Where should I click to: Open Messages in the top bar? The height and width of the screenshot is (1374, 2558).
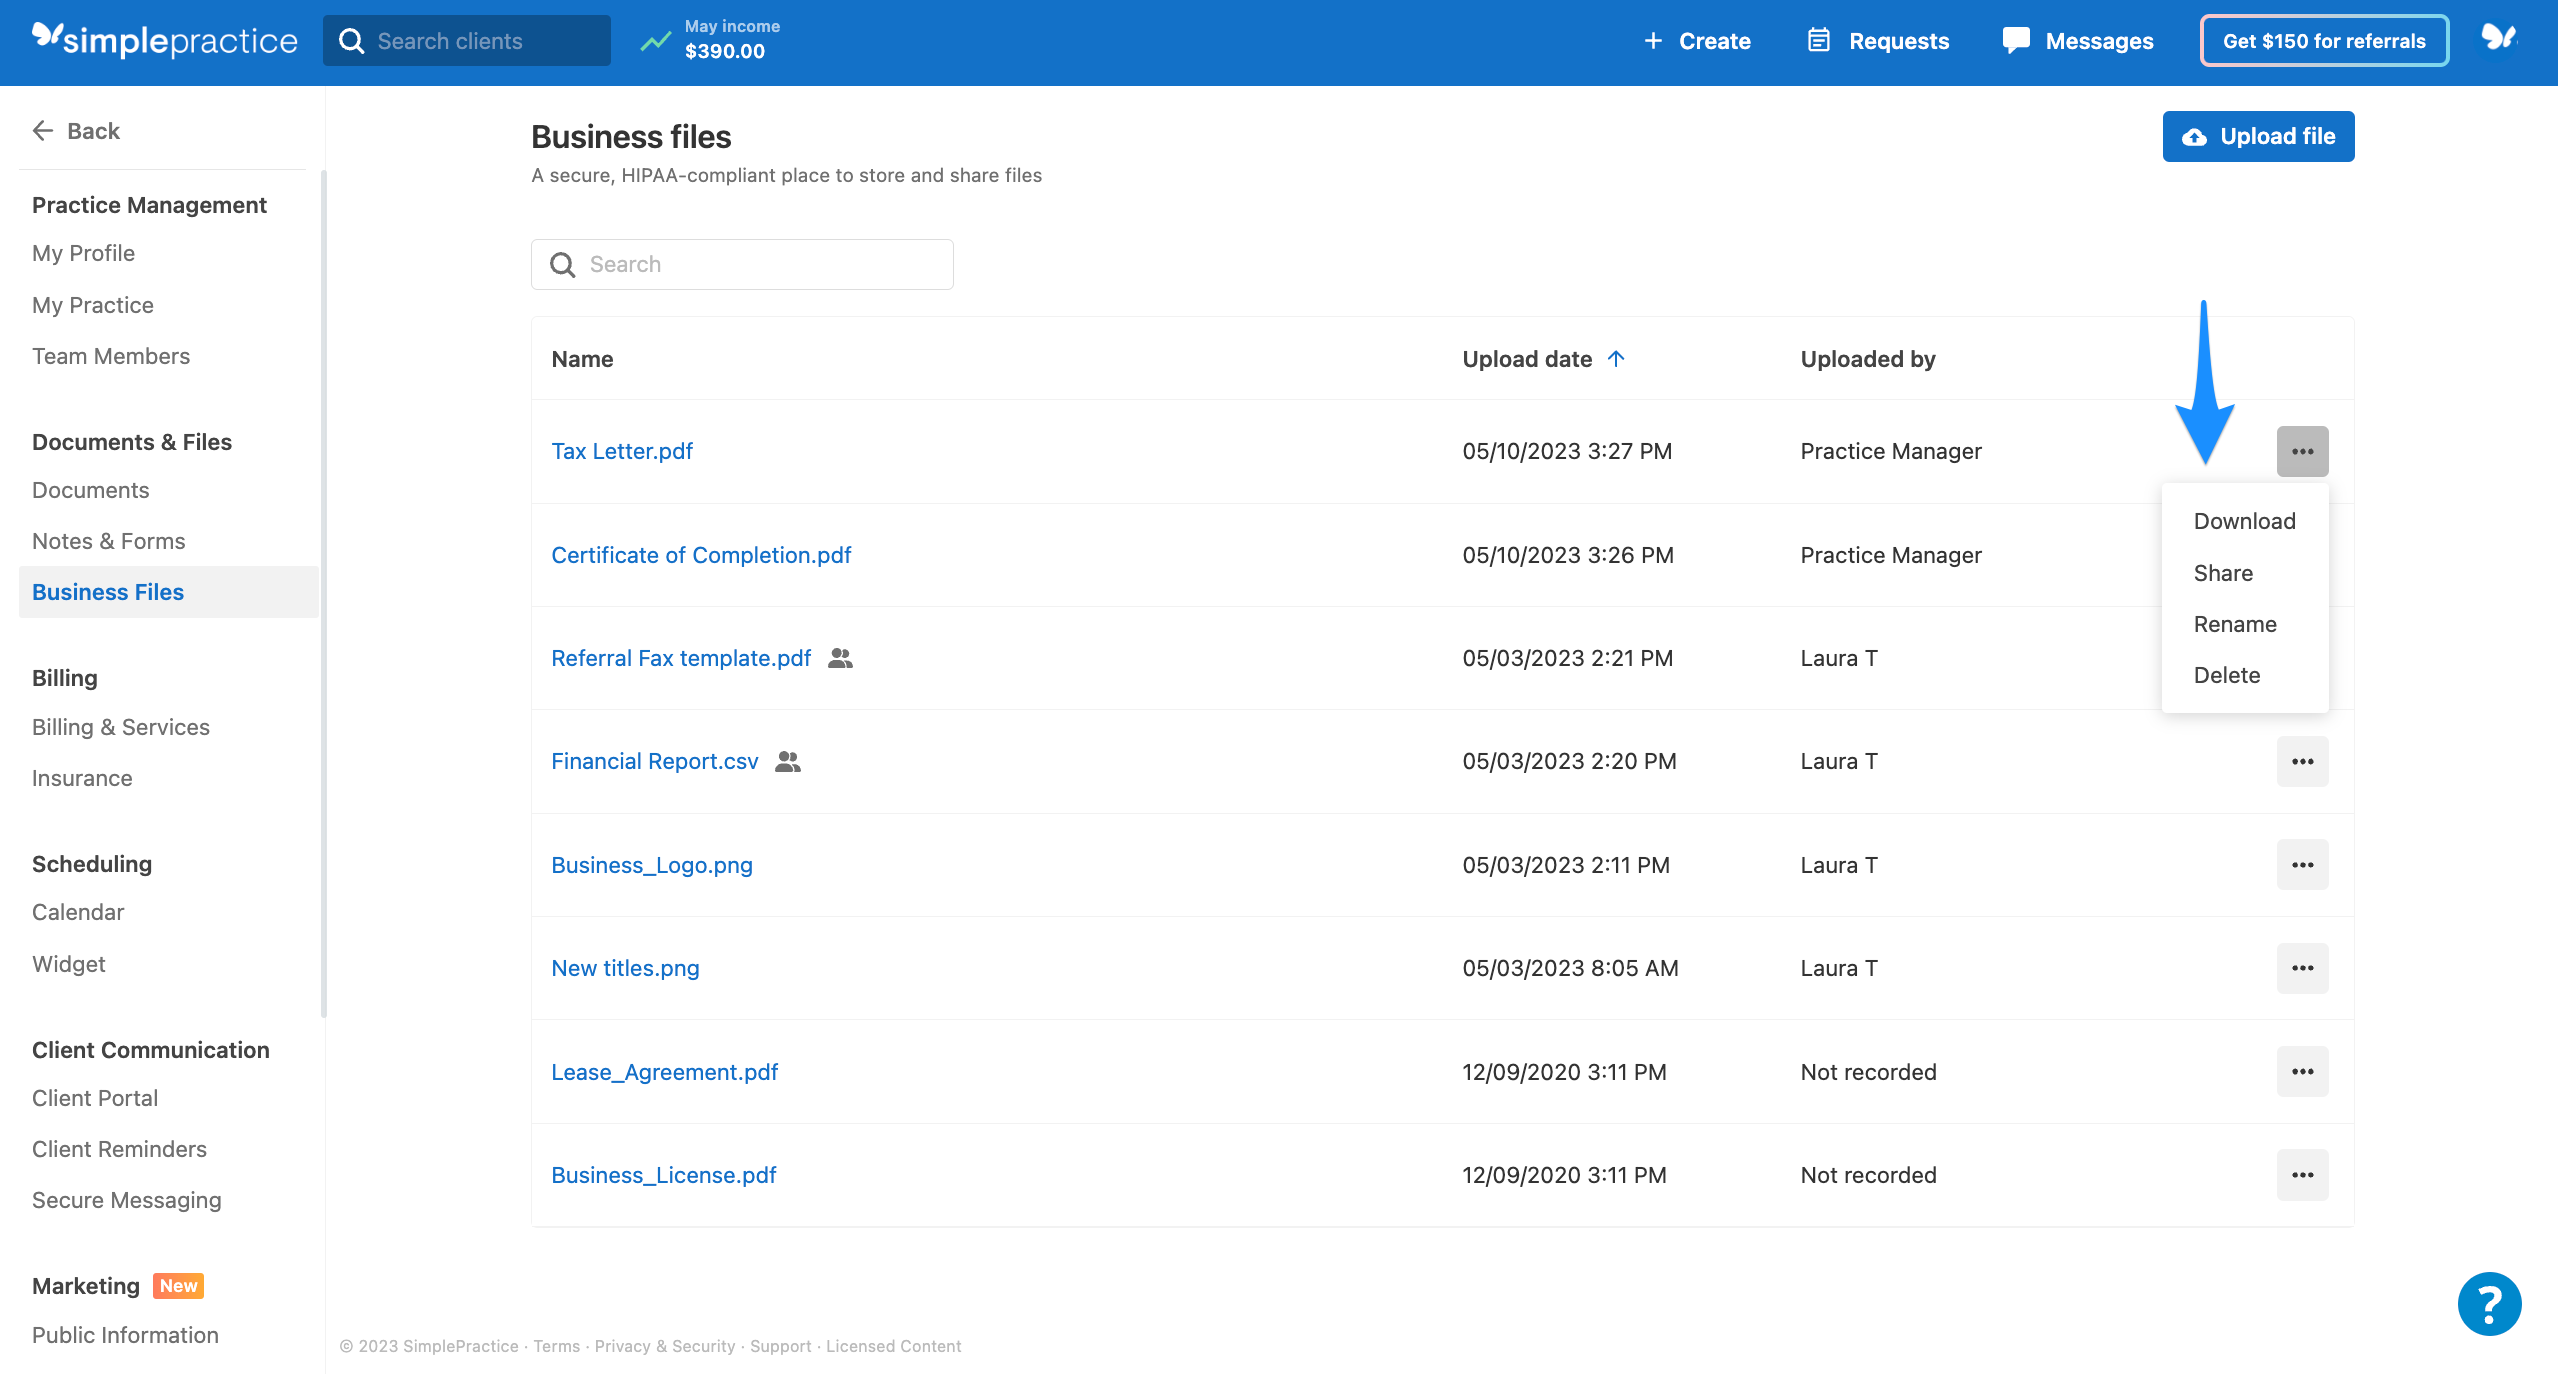coord(2078,41)
